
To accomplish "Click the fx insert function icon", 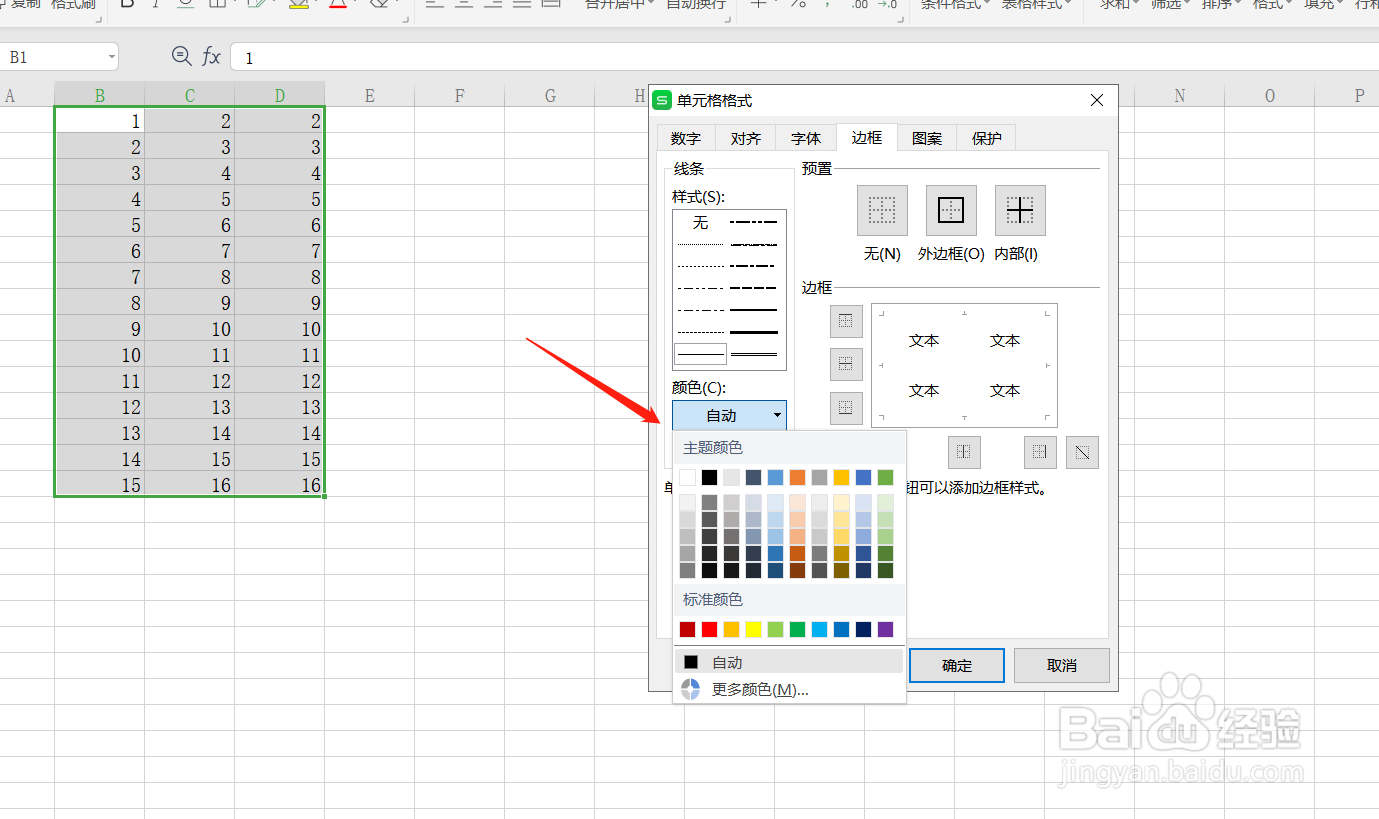I will (211, 57).
